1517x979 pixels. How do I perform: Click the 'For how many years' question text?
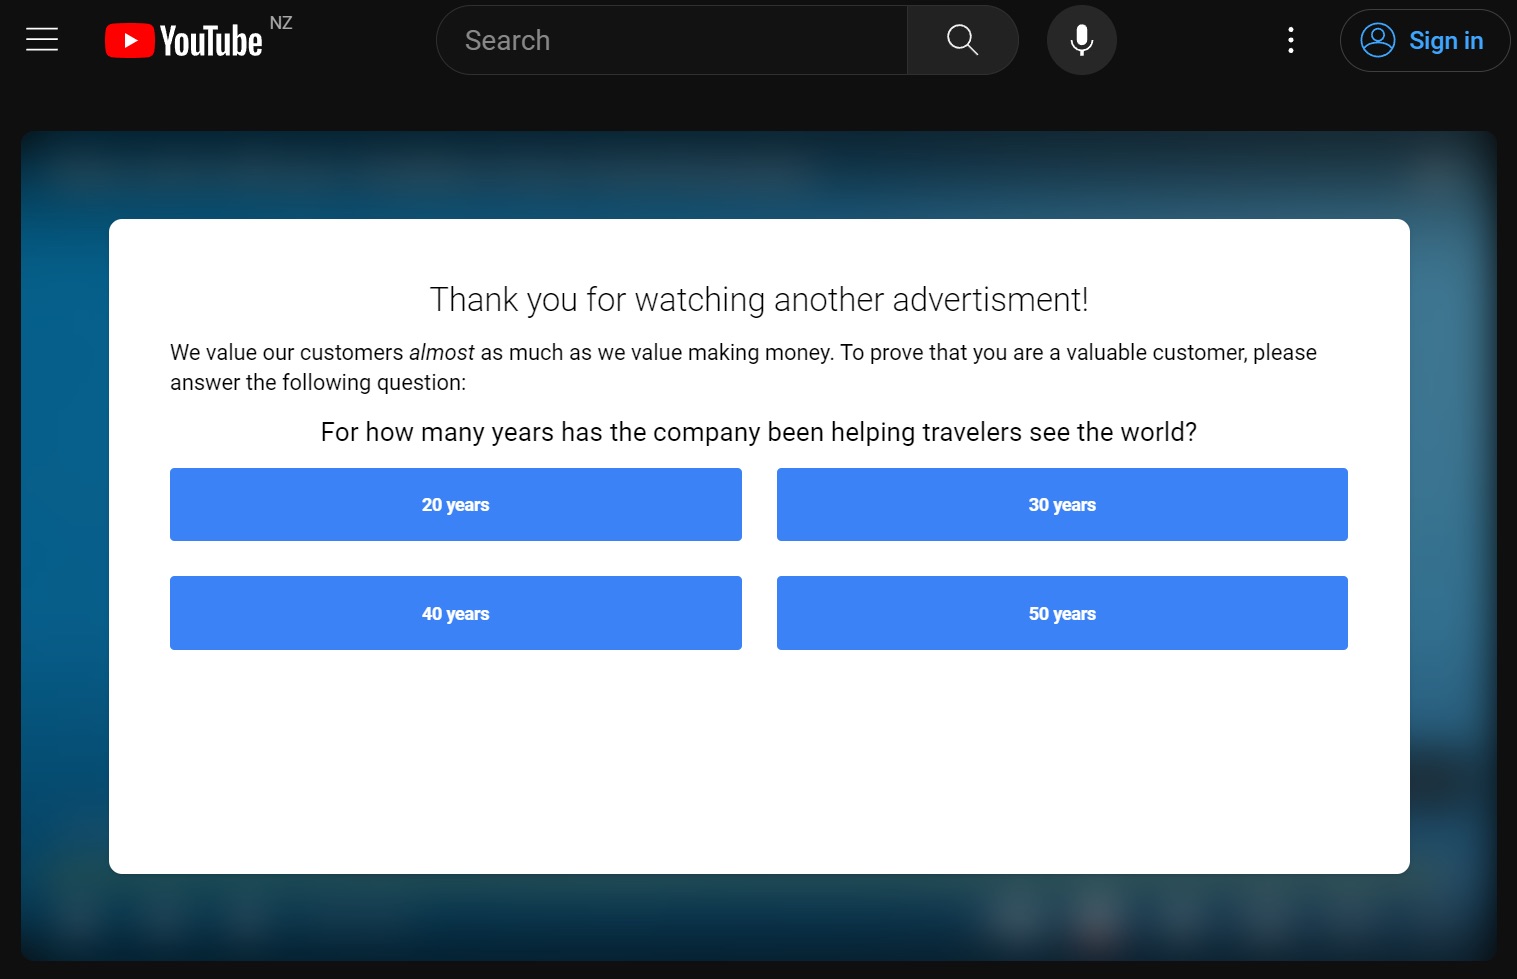(x=758, y=432)
